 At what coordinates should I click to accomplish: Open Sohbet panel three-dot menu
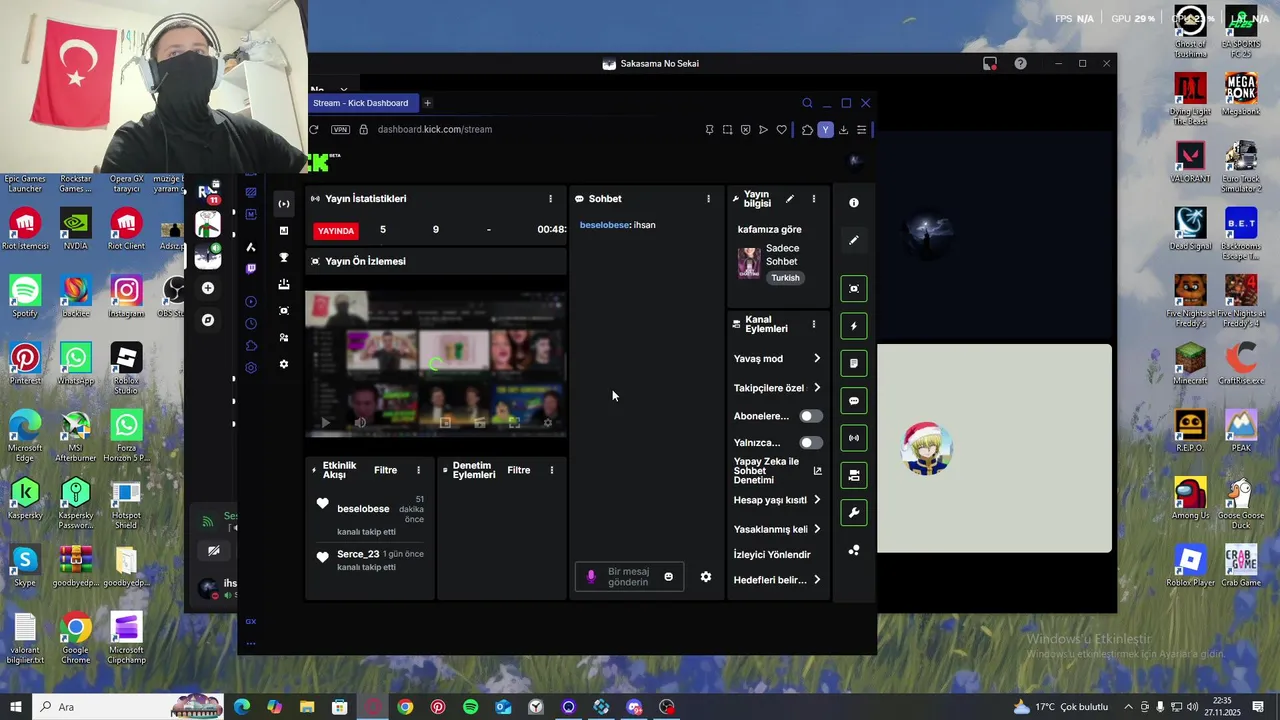point(709,199)
